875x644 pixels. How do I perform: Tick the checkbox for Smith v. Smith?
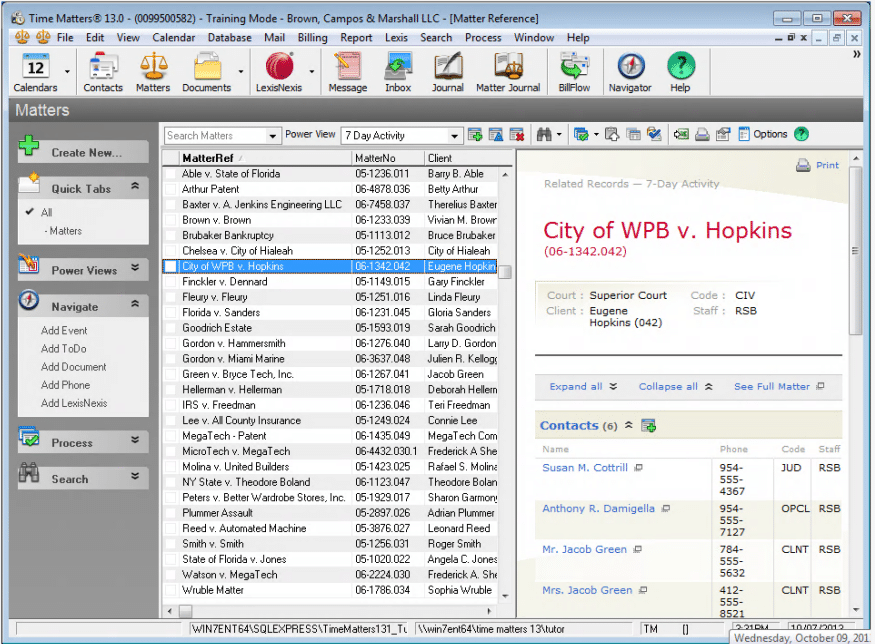tap(170, 544)
